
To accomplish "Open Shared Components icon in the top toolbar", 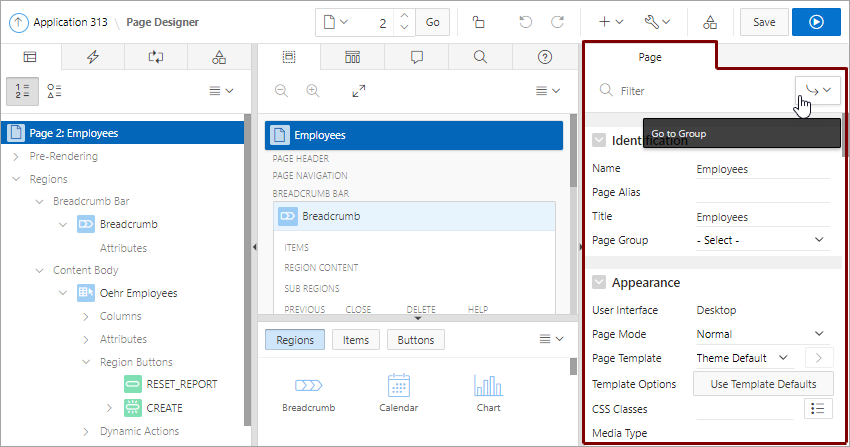I will [x=710, y=22].
